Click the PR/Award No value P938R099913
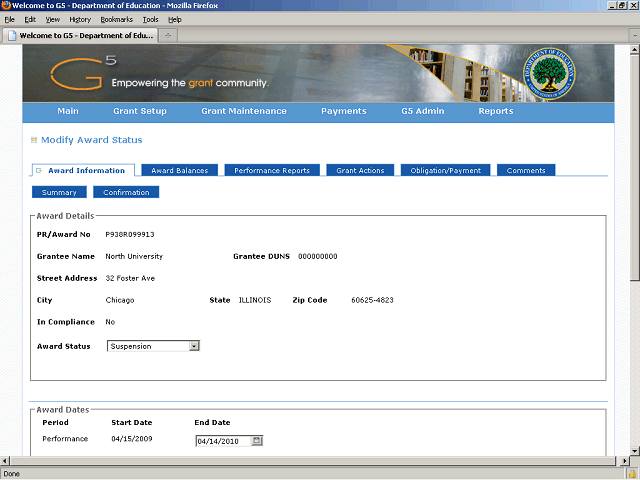 [x=130, y=235]
